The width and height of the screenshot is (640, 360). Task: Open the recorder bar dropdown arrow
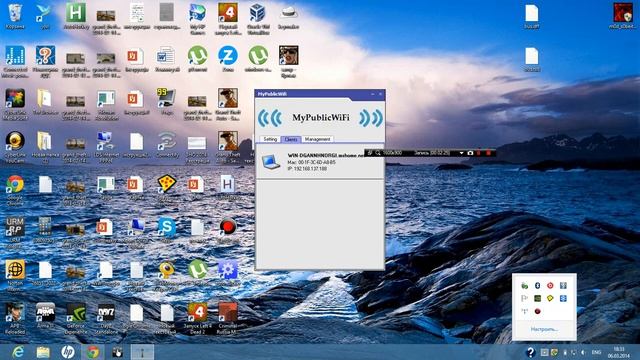point(461,153)
